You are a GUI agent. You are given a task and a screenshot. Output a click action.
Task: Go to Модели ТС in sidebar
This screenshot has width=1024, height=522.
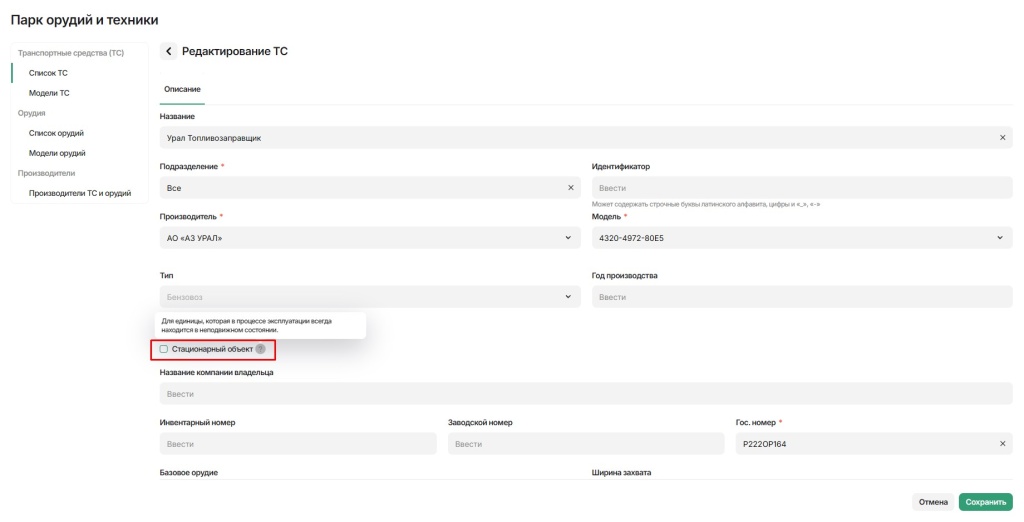click(x=49, y=93)
